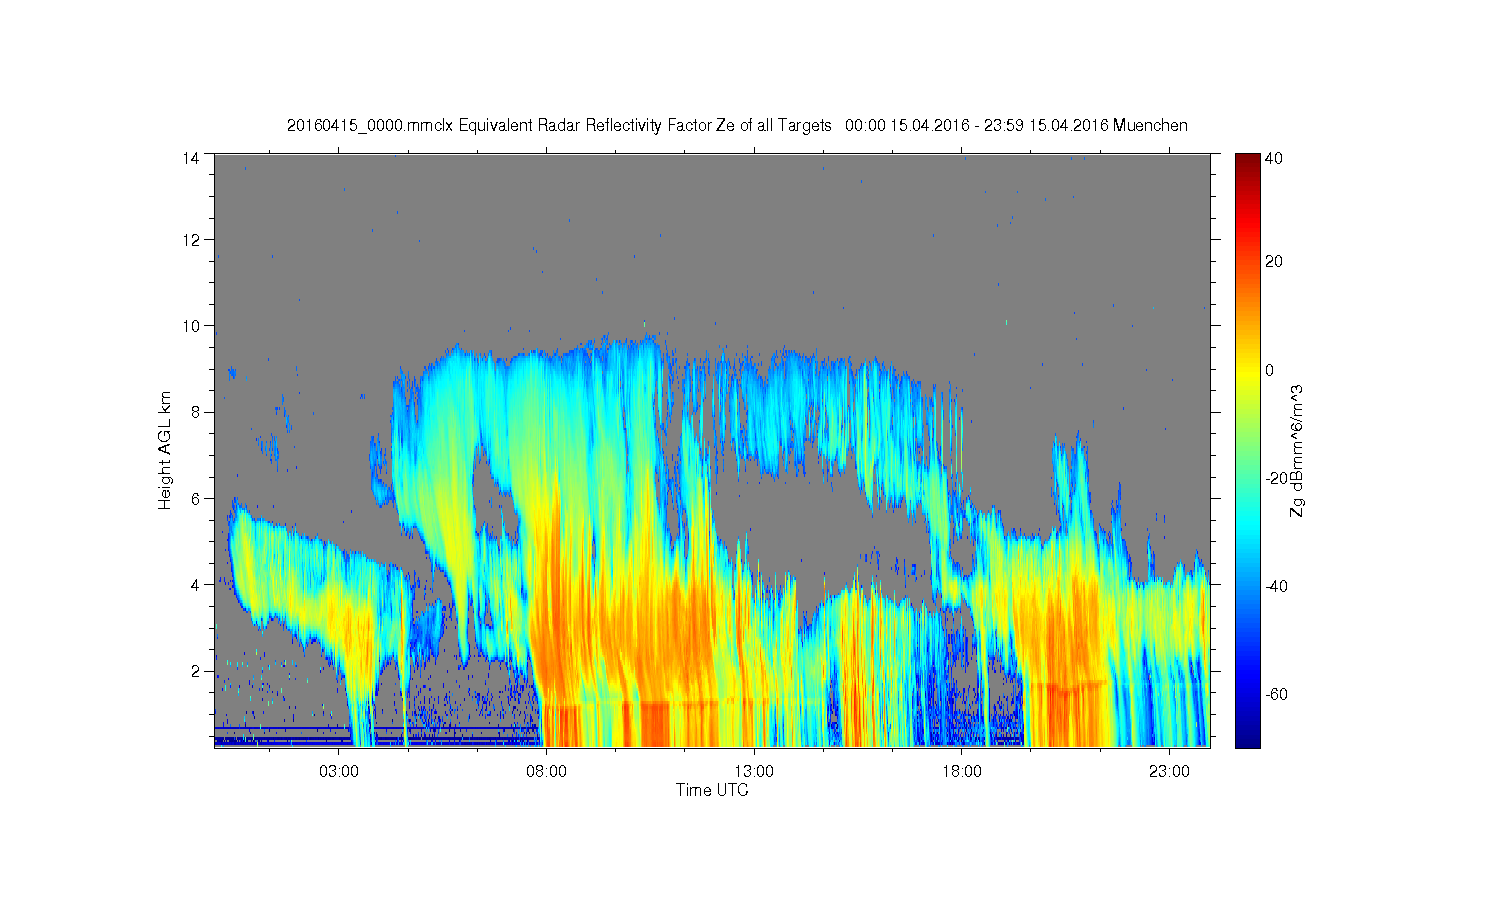Pick the colorbar tick label "-40"
The height and width of the screenshot is (900, 1500).
(x=1277, y=586)
